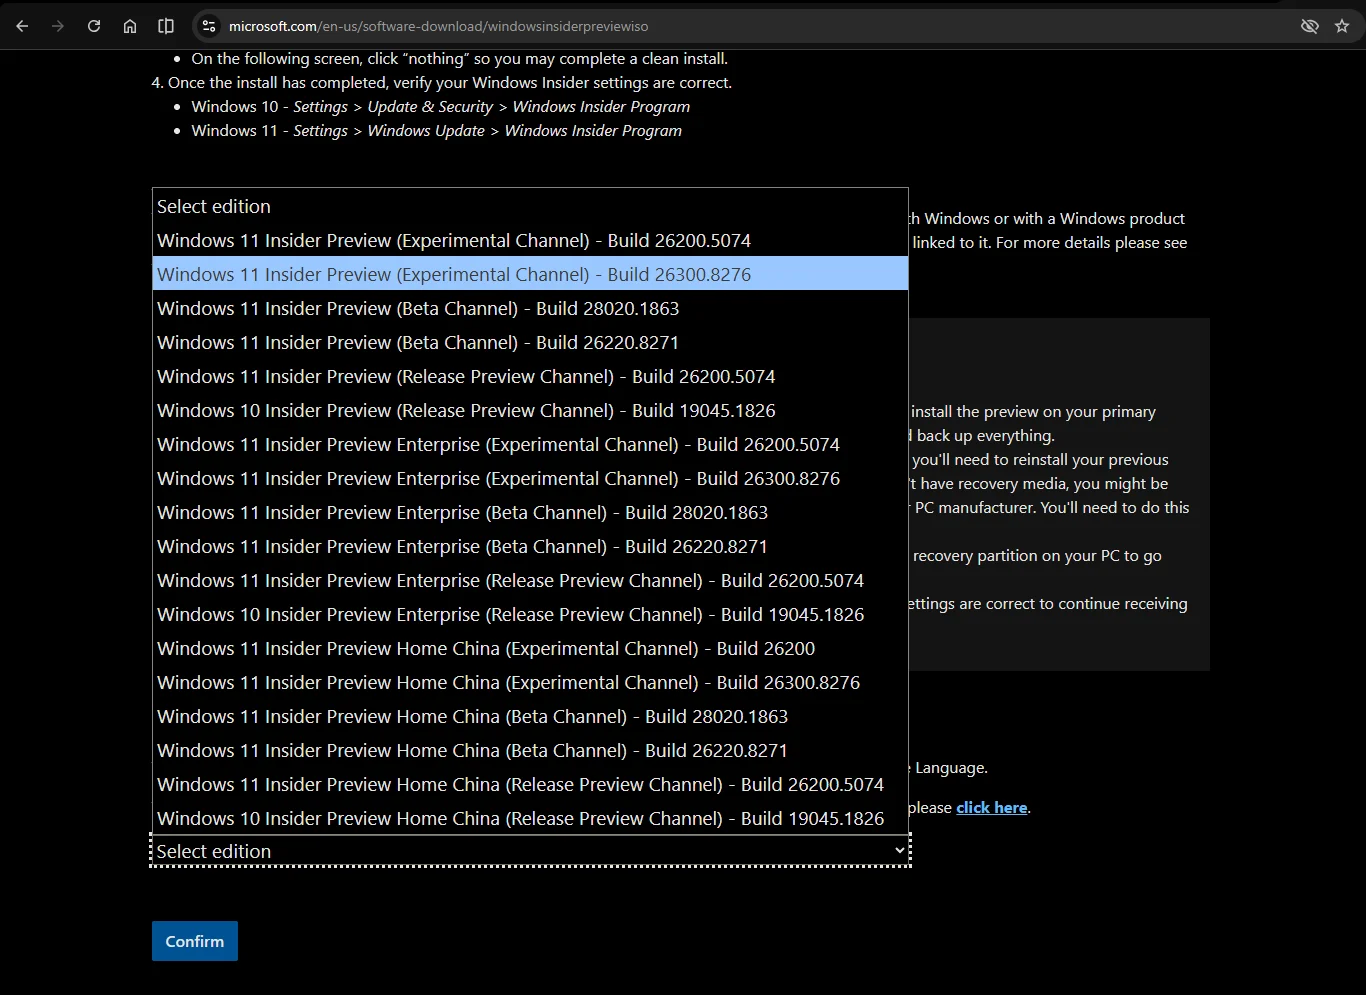Click the Confirm button
This screenshot has height=995, width=1366.
(195, 941)
